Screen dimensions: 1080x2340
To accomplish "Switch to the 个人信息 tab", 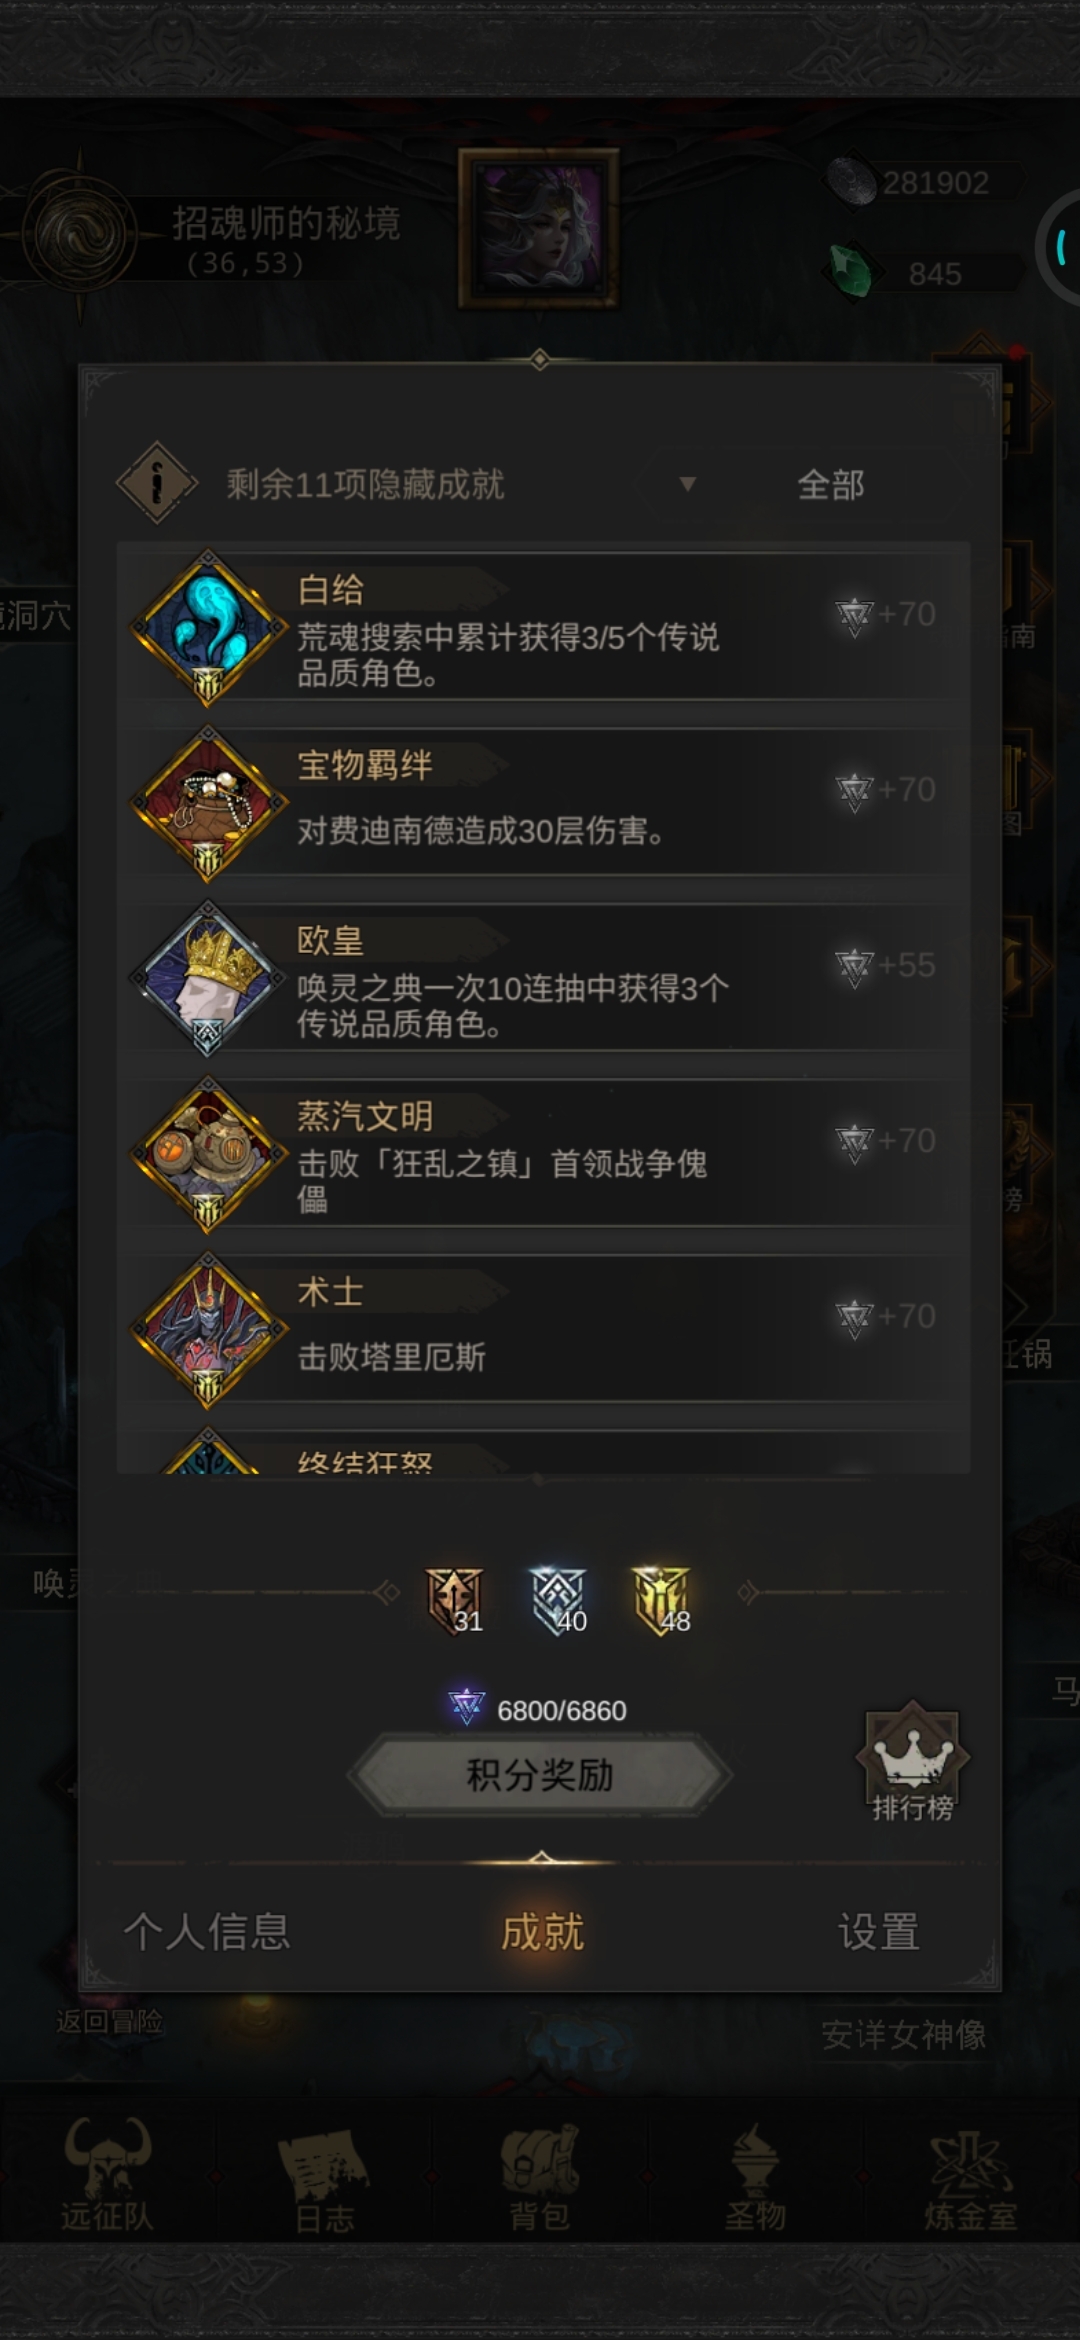I will tap(207, 1931).
